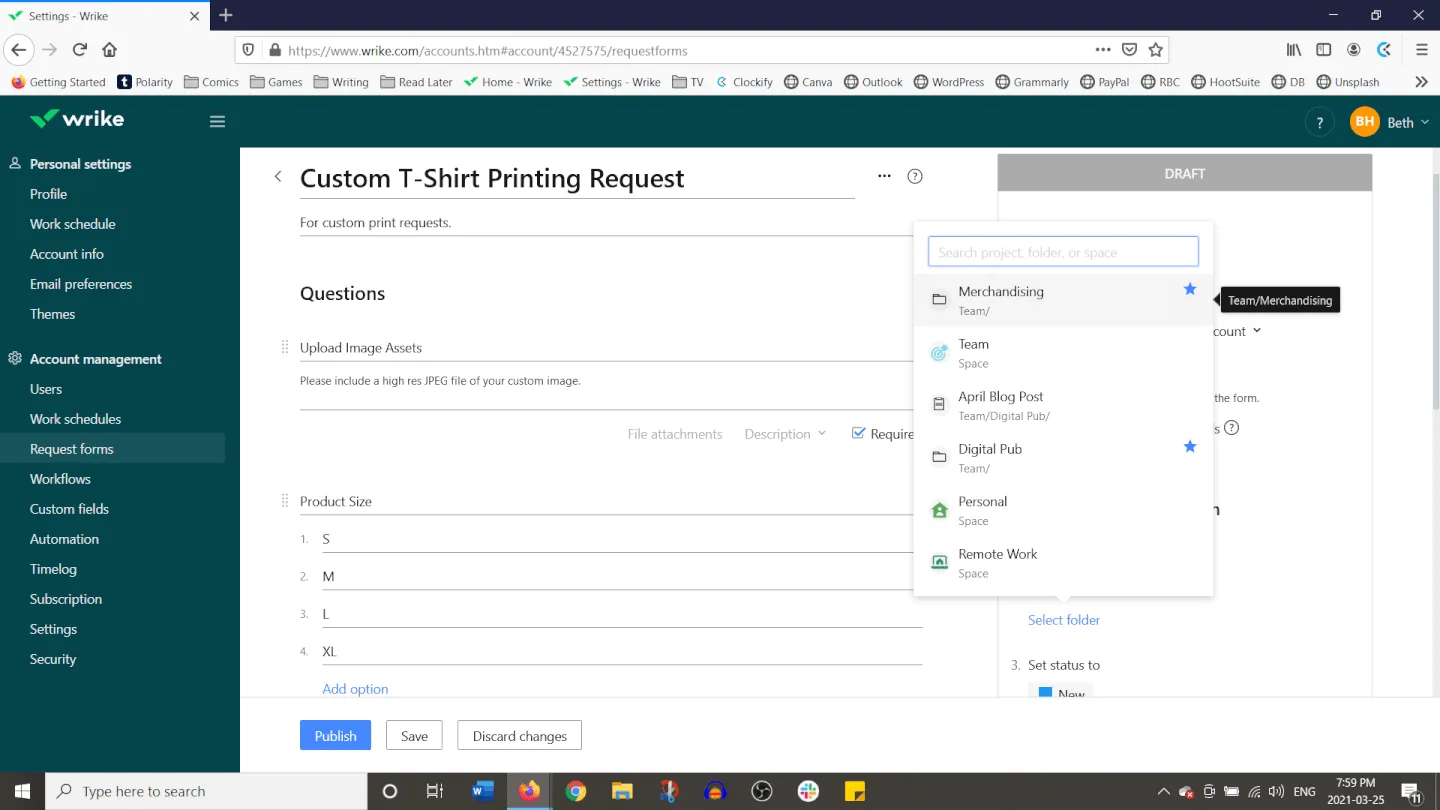Click the Personal space icon
The width and height of the screenshot is (1440, 810).
pyautogui.click(x=939, y=510)
